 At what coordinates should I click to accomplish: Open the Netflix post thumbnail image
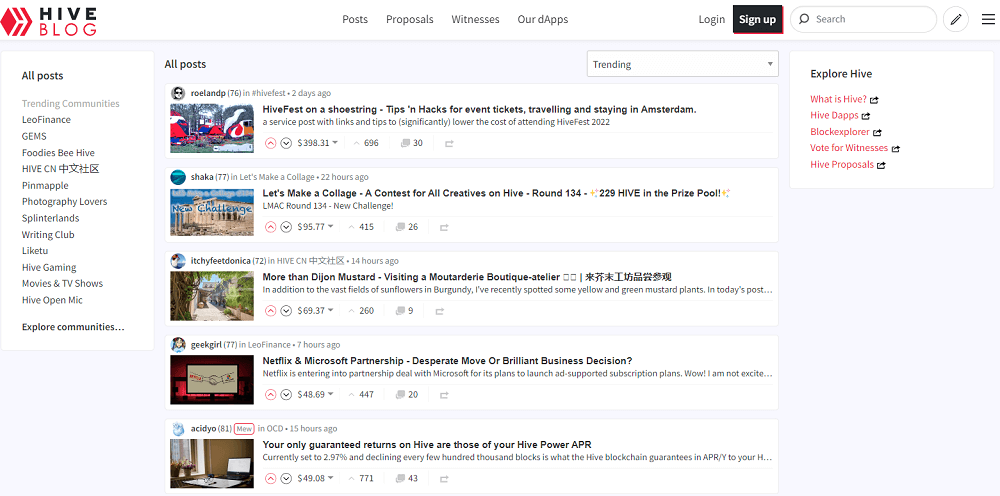pyautogui.click(x=212, y=380)
